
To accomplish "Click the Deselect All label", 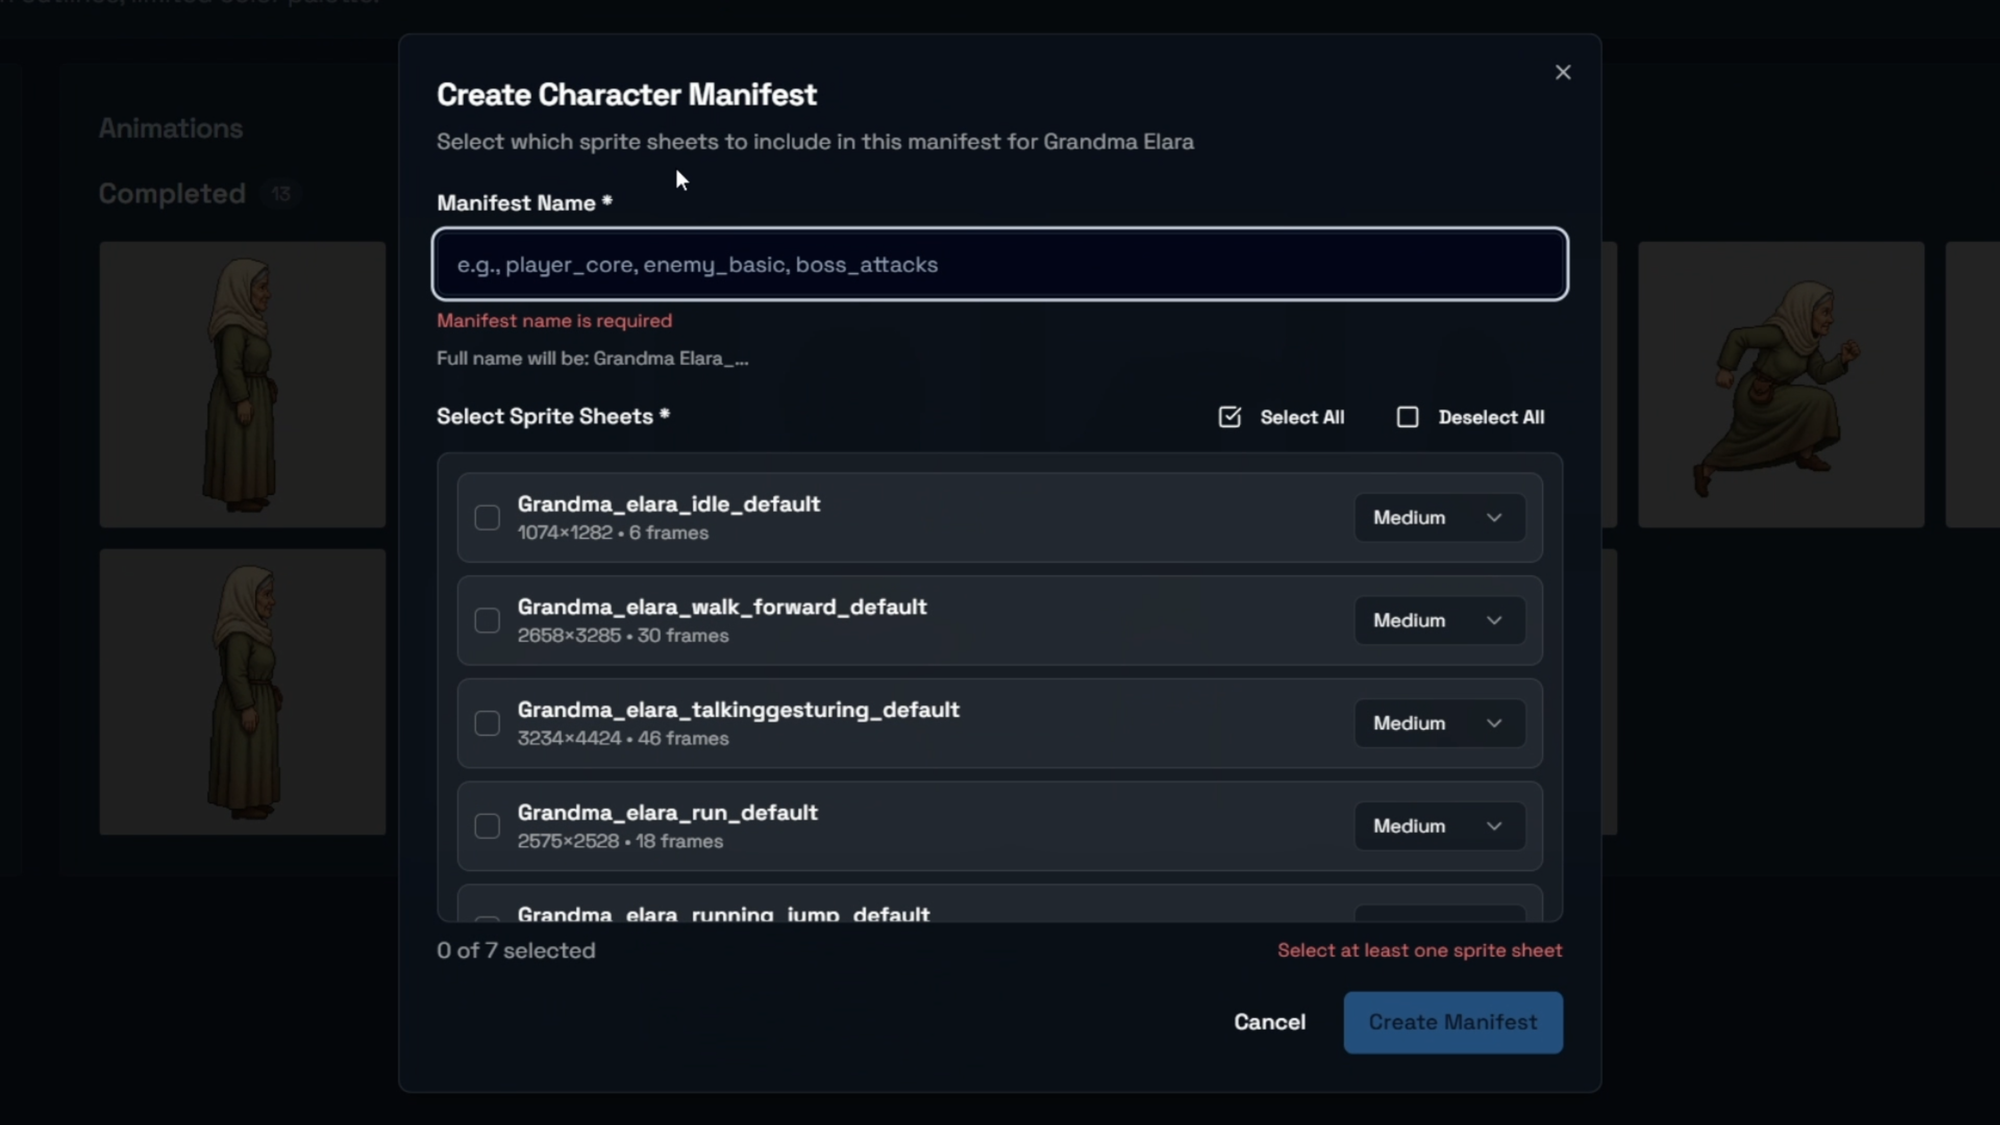I will point(1491,417).
